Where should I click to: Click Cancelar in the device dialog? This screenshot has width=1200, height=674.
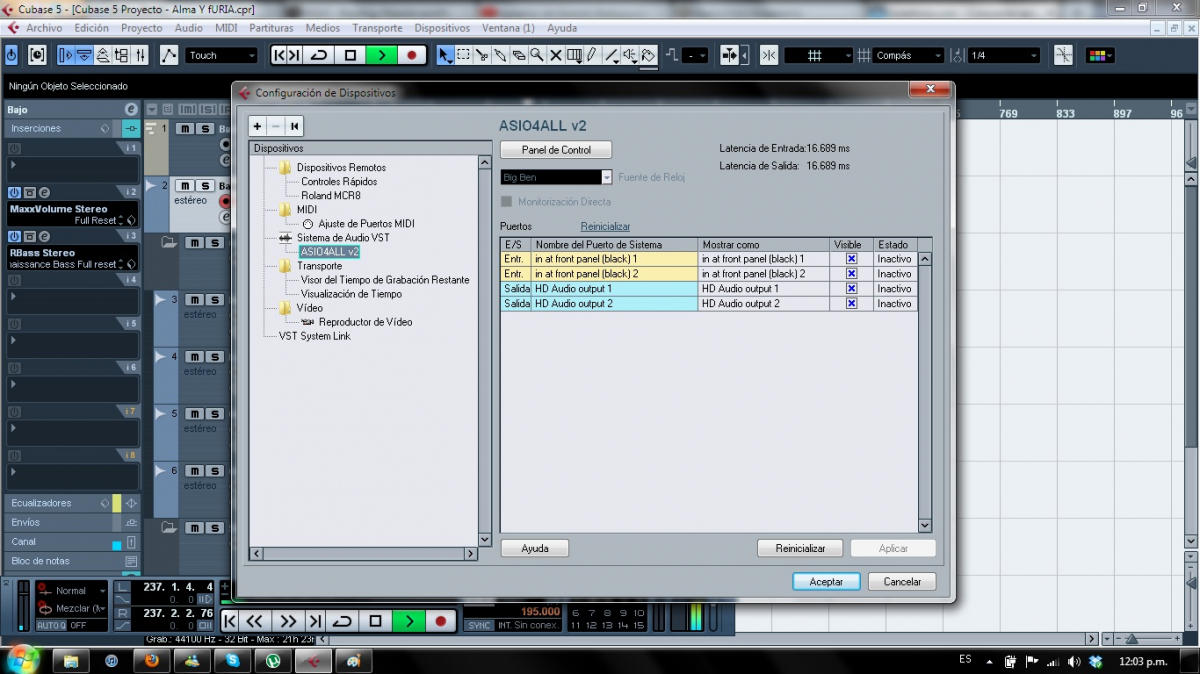point(902,581)
